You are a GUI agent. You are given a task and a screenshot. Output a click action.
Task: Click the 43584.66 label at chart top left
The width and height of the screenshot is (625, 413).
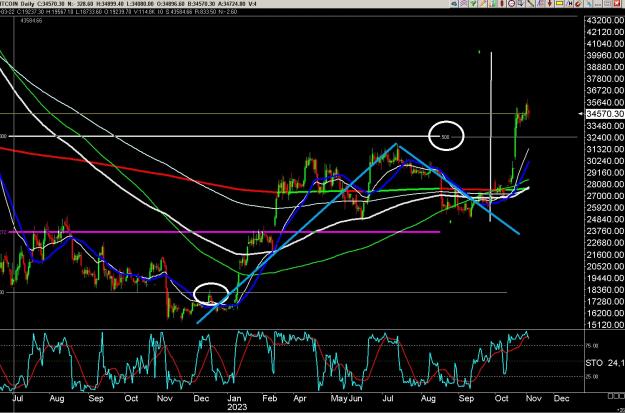[33, 20]
